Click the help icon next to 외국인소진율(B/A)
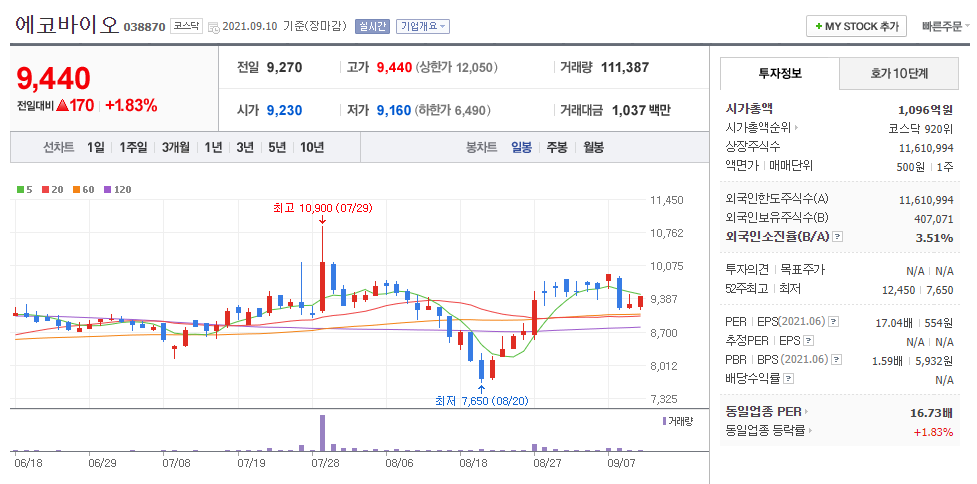The width and height of the screenshot is (977, 484). click(838, 237)
